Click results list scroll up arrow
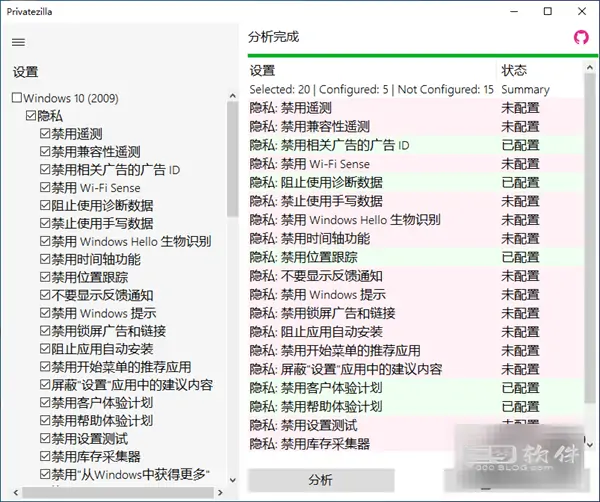600x502 pixels. point(590,67)
